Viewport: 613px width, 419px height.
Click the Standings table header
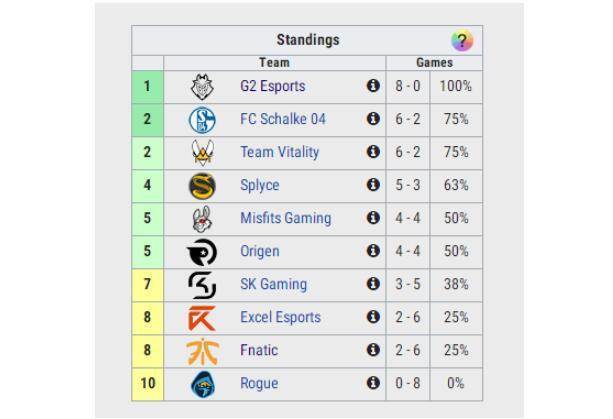coord(307,41)
